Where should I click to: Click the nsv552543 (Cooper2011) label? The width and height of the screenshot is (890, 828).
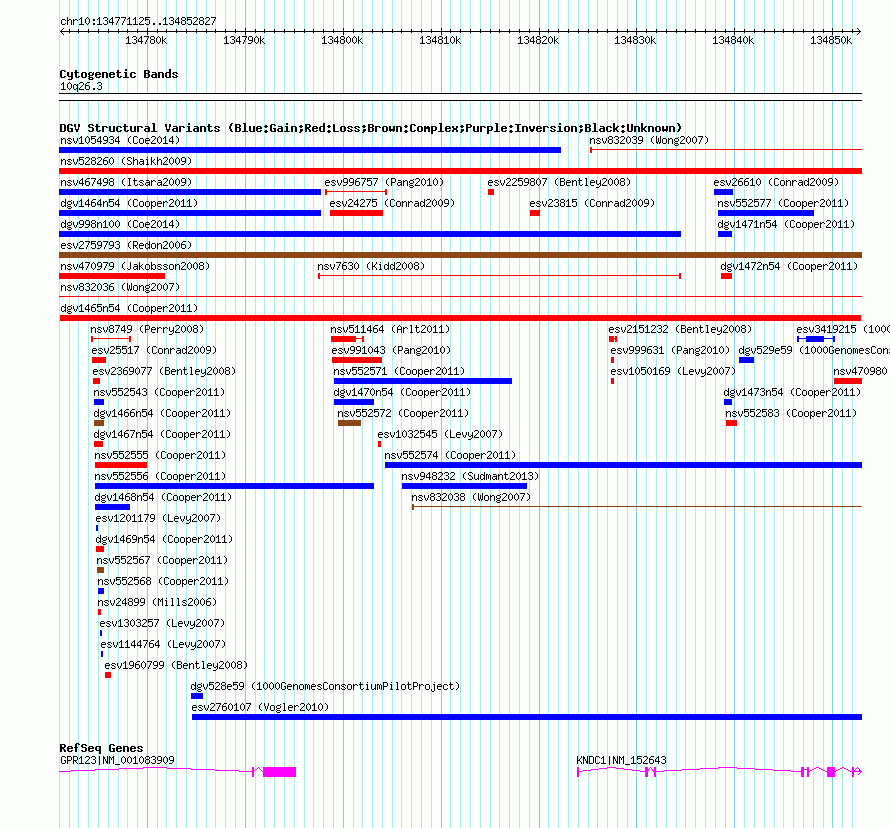click(x=159, y=392)
